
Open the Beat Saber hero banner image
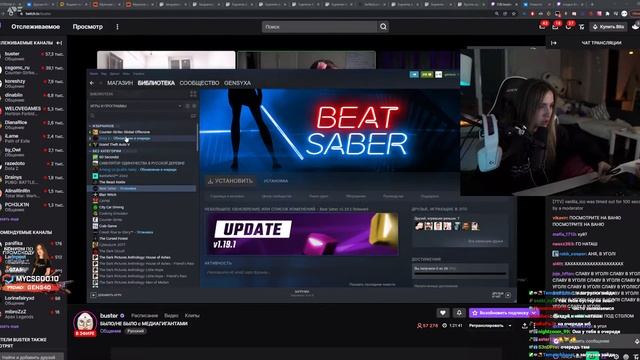coord(330,130)
